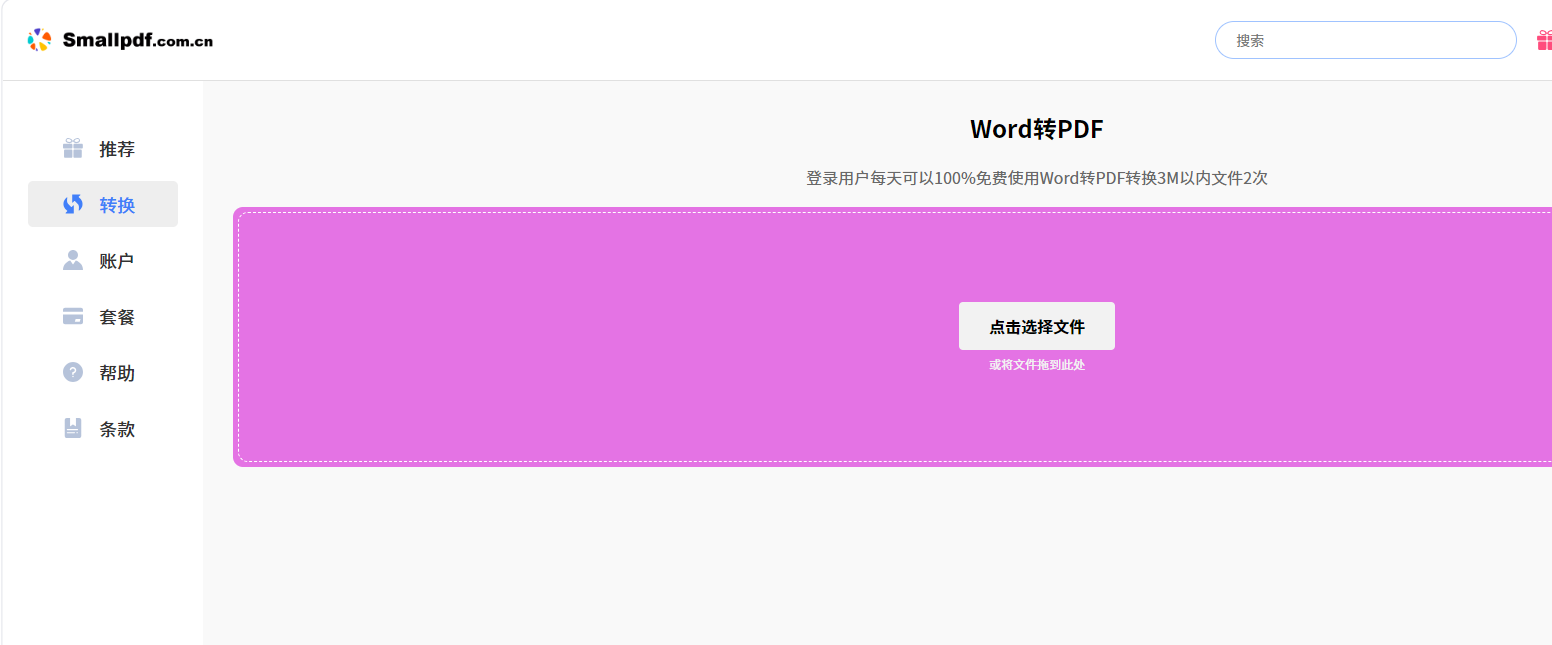The width and height of the screenshot is (1552, 645).
Task: Click the blue circular arrows 转换 icon
Action: (x=73, y=204)
